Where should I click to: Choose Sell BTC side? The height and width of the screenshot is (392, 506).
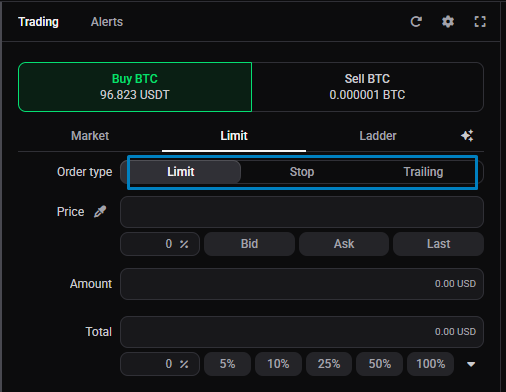tap(367, 87)
